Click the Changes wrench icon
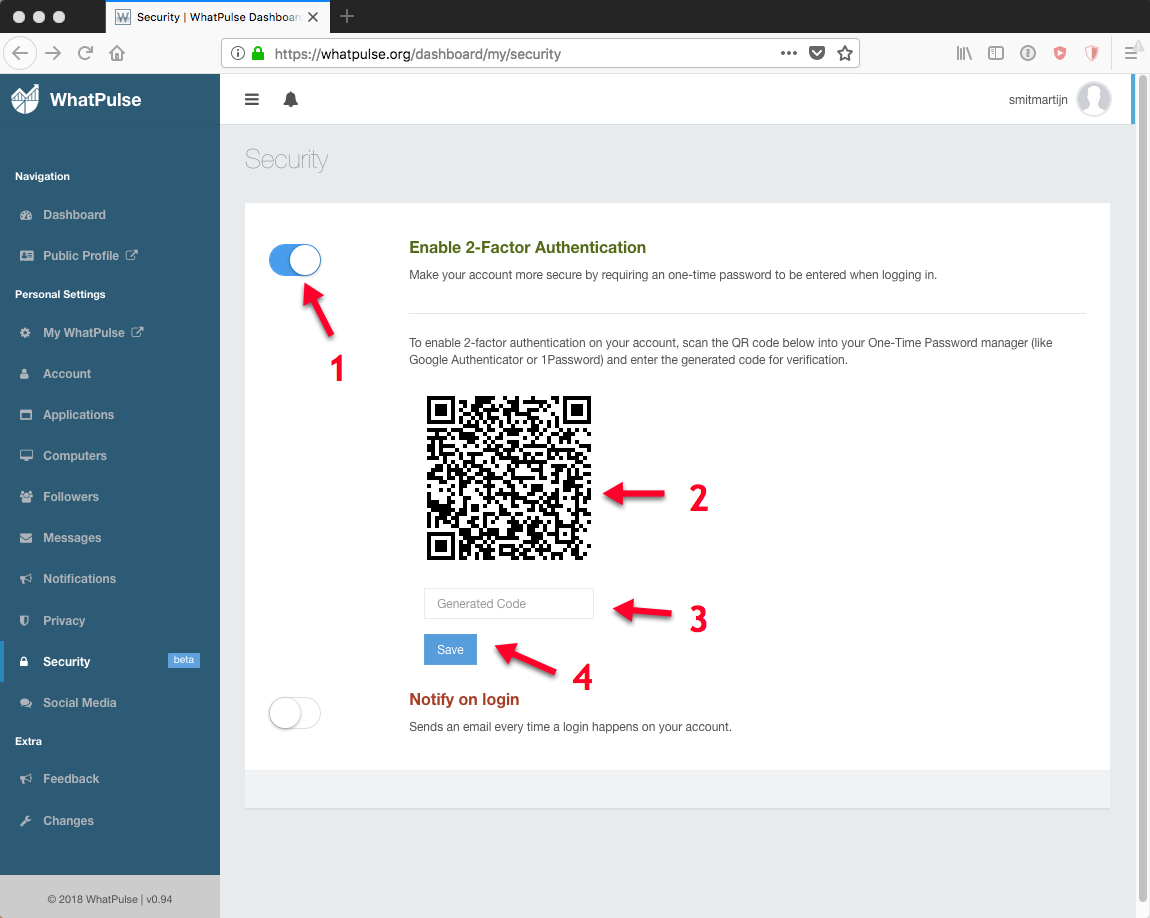Screen dimensions: 1150x918 (x=26, y=820)
